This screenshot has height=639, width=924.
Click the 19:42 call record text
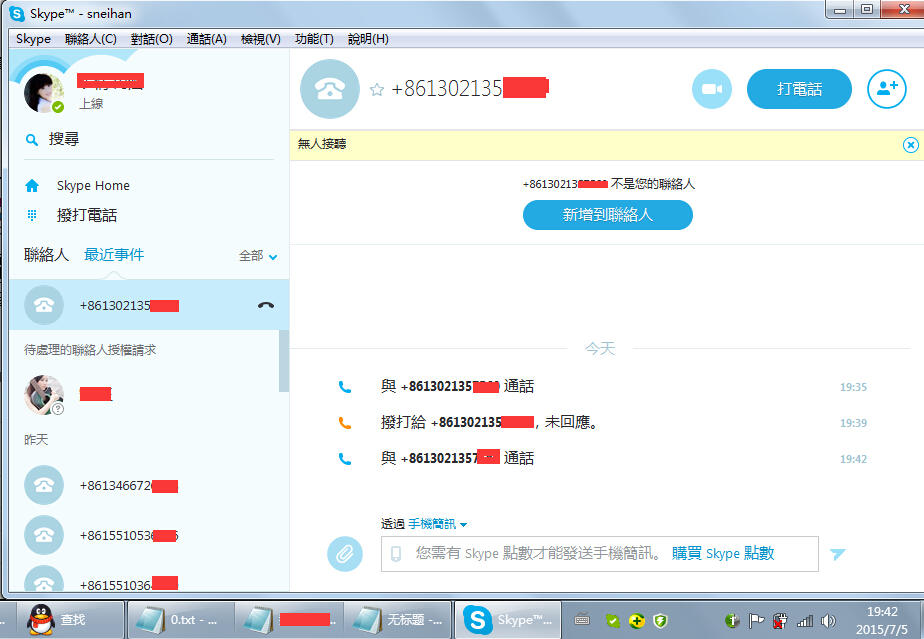pyautogui.click(x=457, y=459)
